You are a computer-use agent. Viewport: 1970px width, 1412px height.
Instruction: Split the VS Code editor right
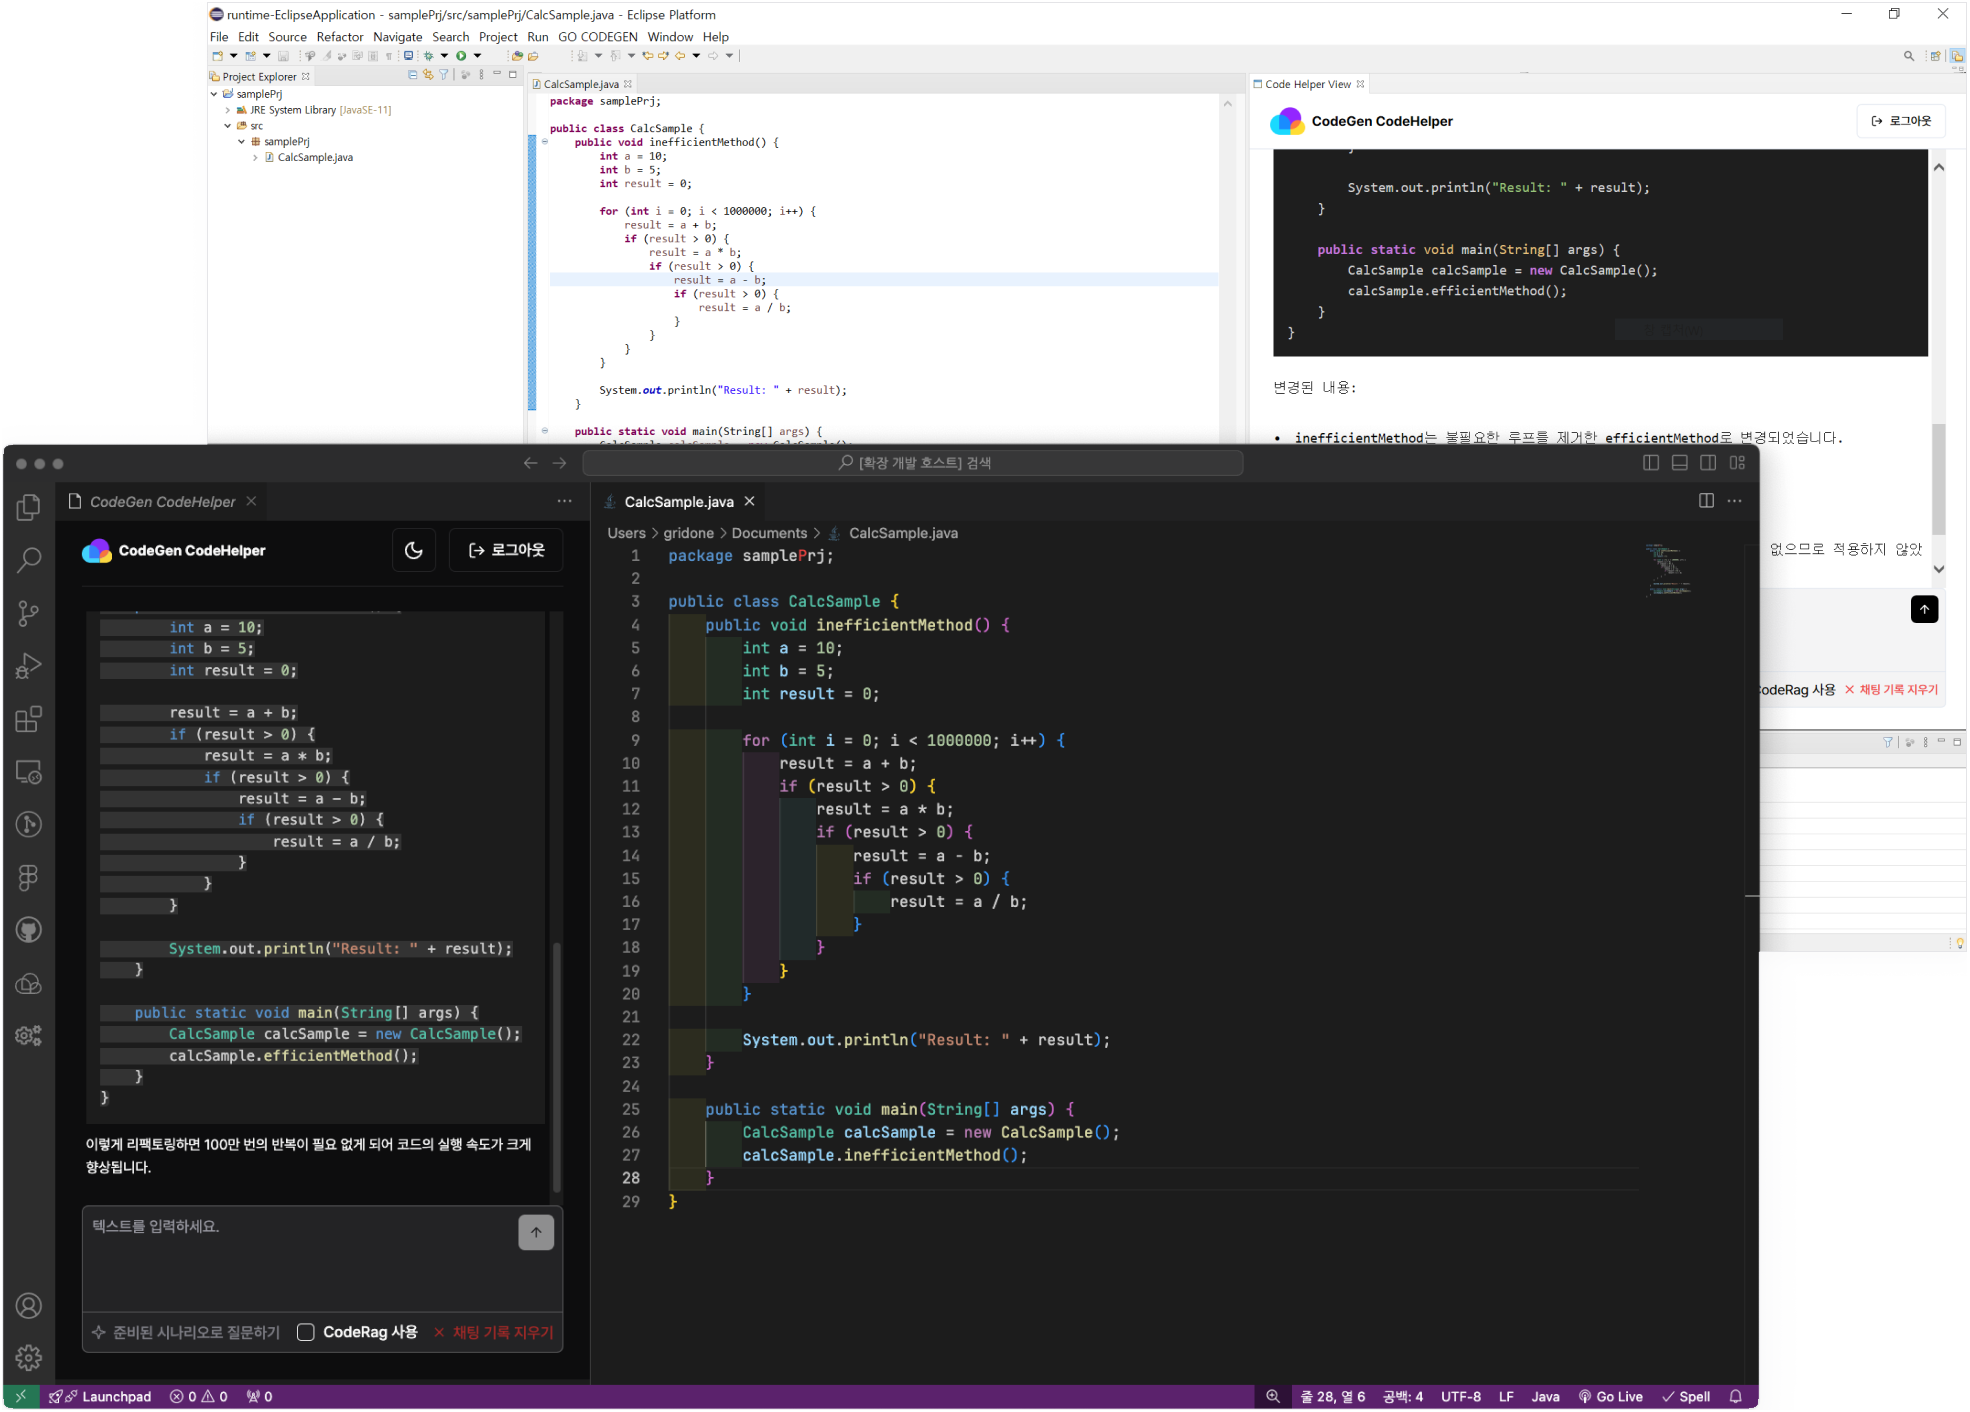coord(1706,501)
